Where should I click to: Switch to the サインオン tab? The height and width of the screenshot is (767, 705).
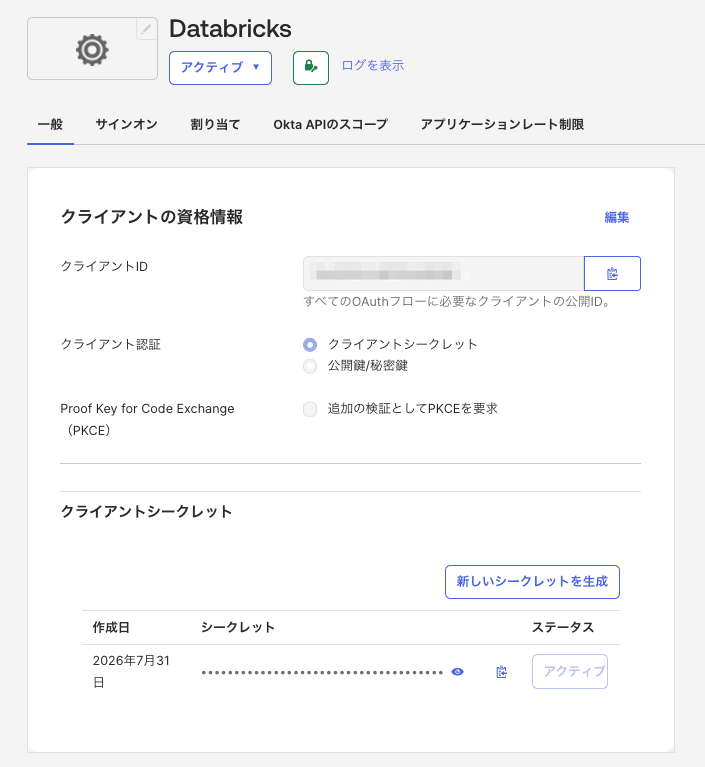click(x=126, y=124)
